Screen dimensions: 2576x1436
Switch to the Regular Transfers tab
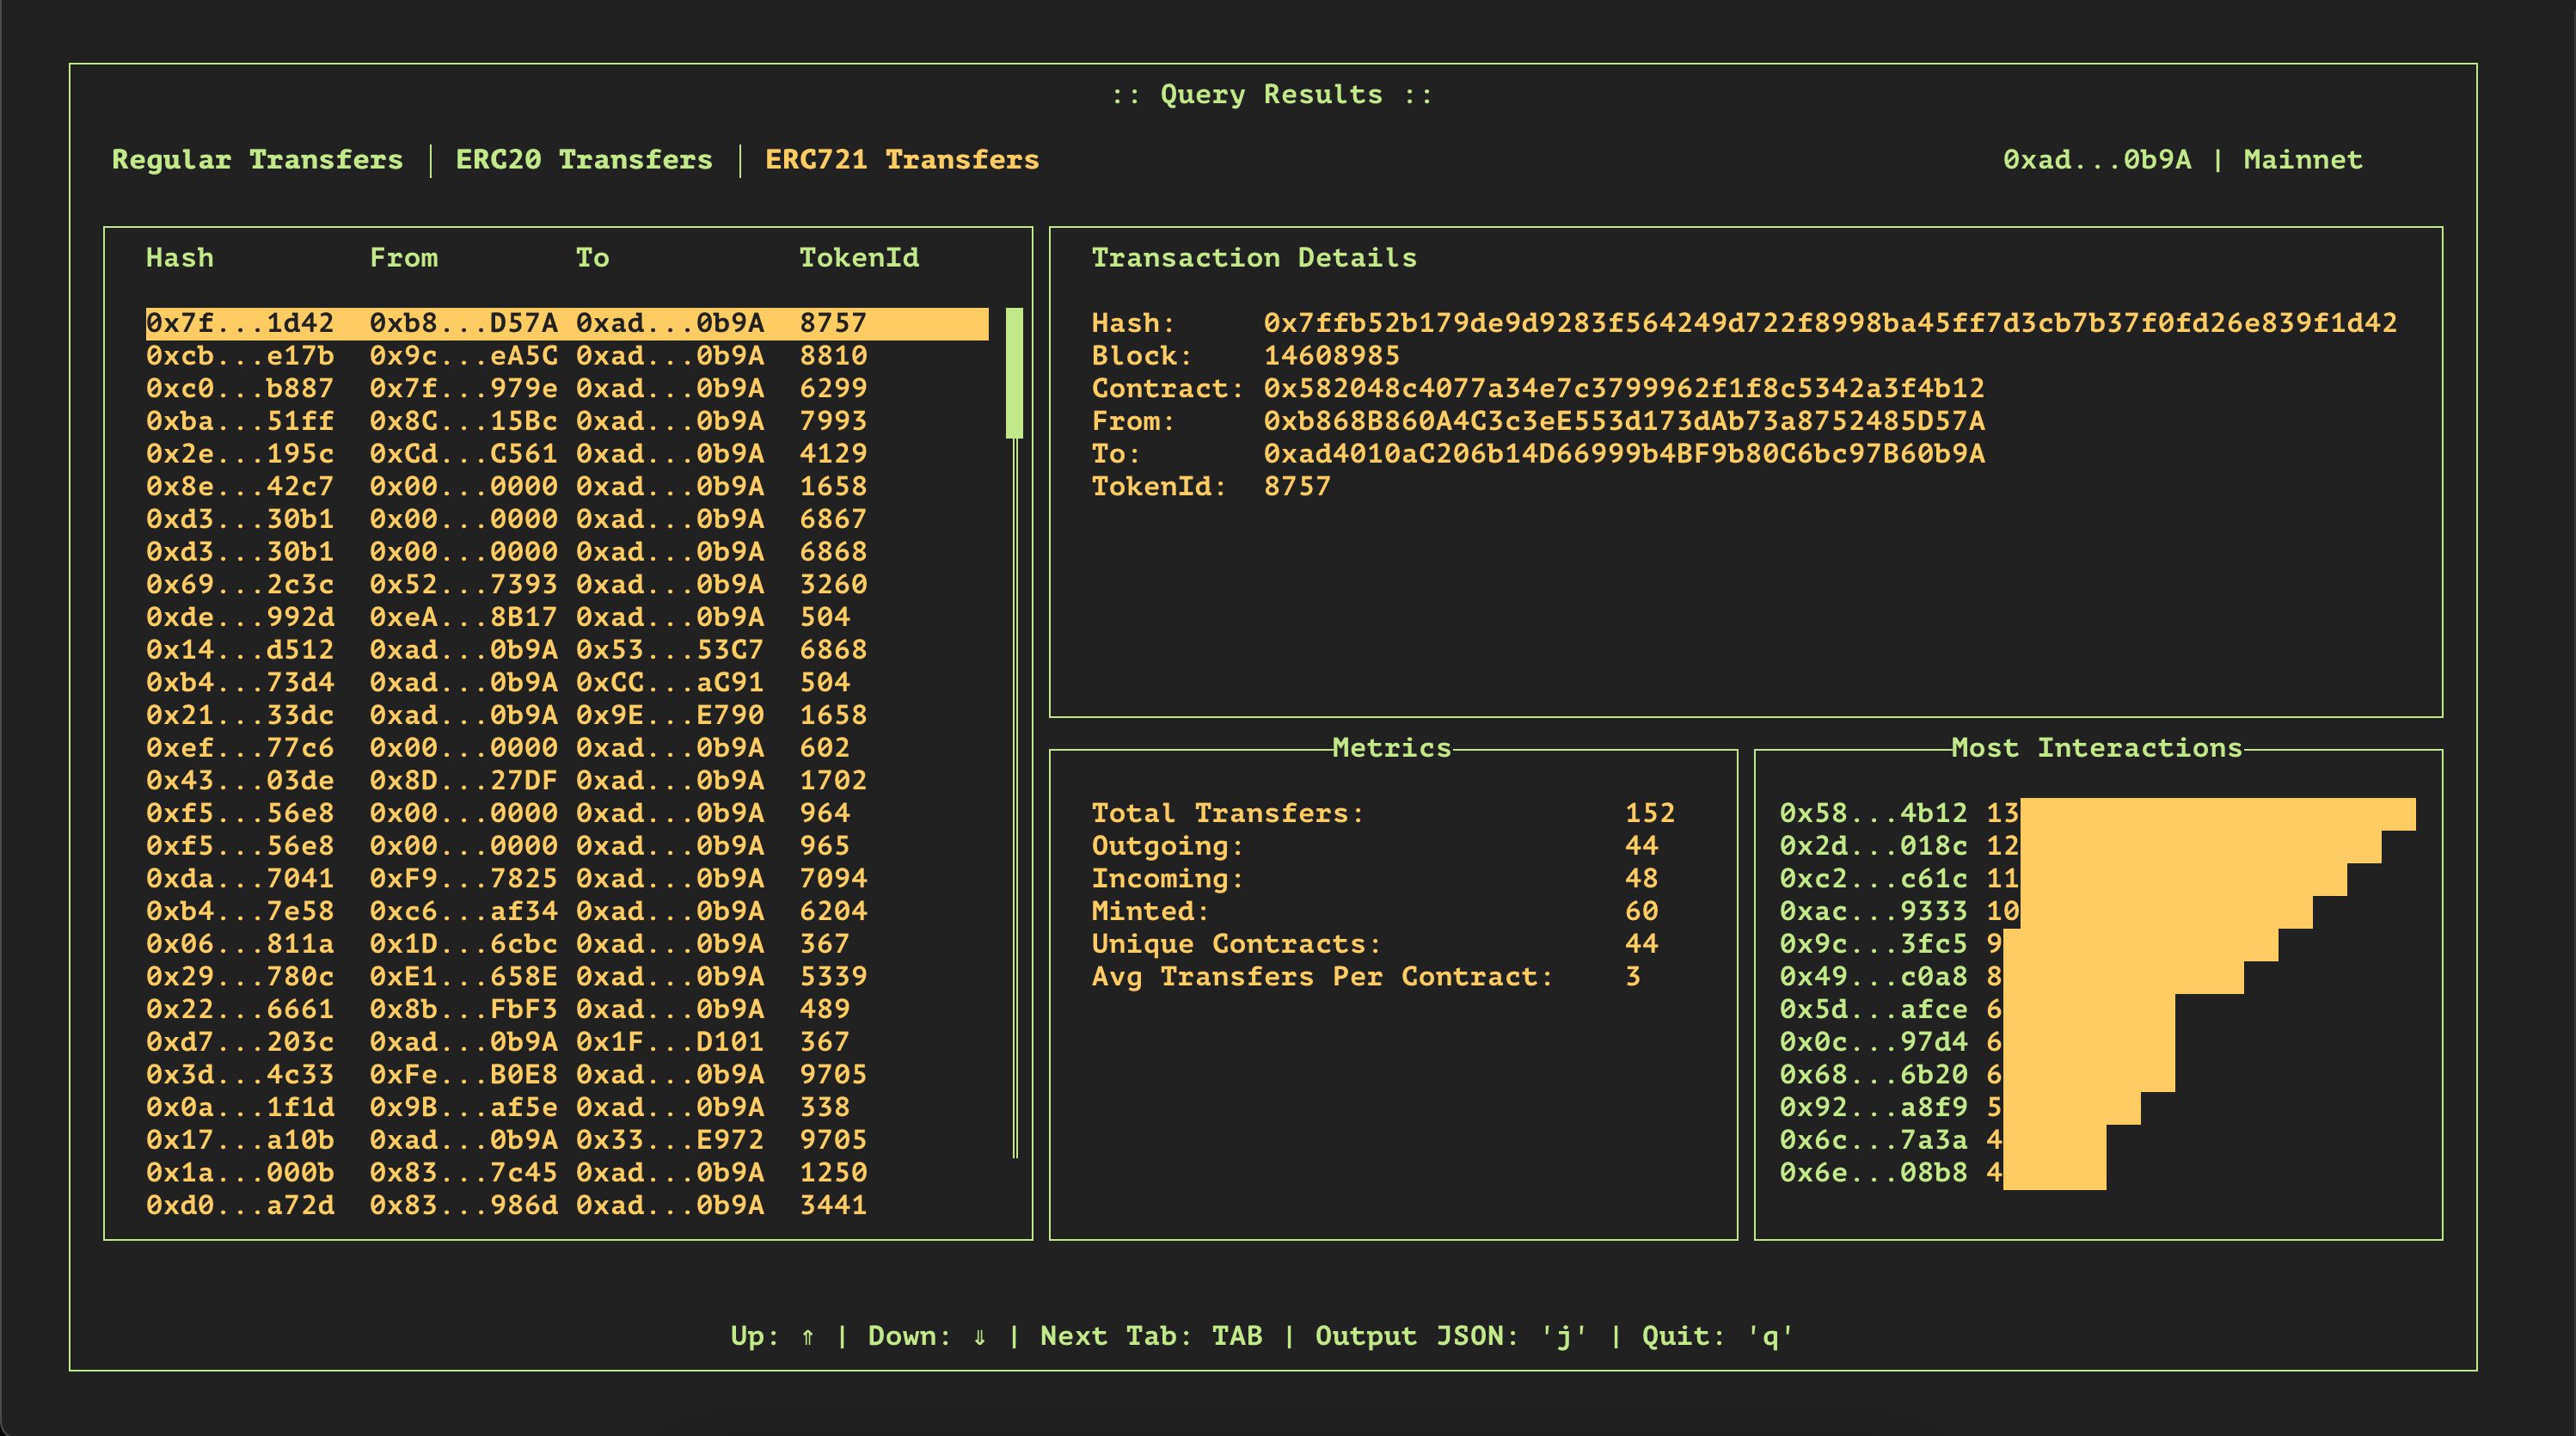pos(257,160)
